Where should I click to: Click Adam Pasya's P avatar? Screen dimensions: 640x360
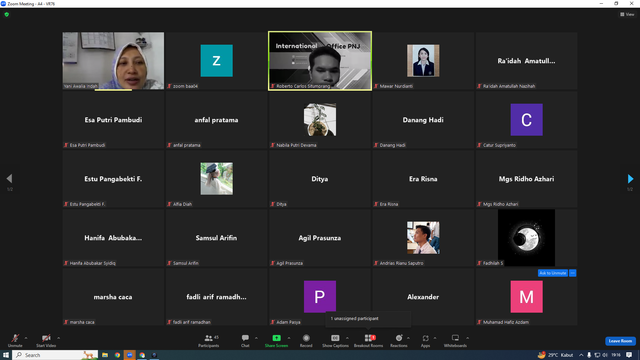(x=320, y=297)
